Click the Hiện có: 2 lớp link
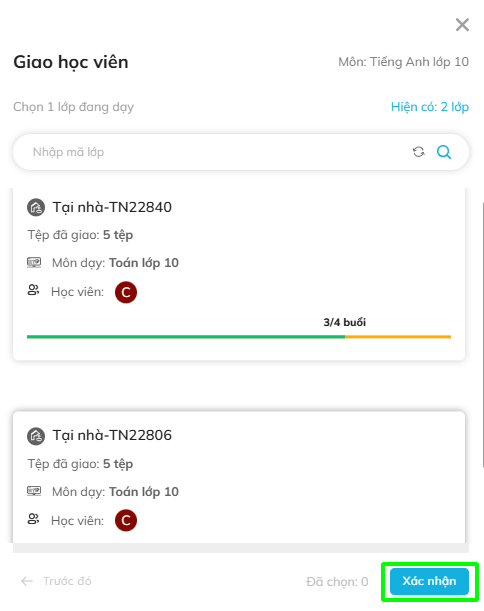This screenshot has width=484, height=611. coord(429,107)
